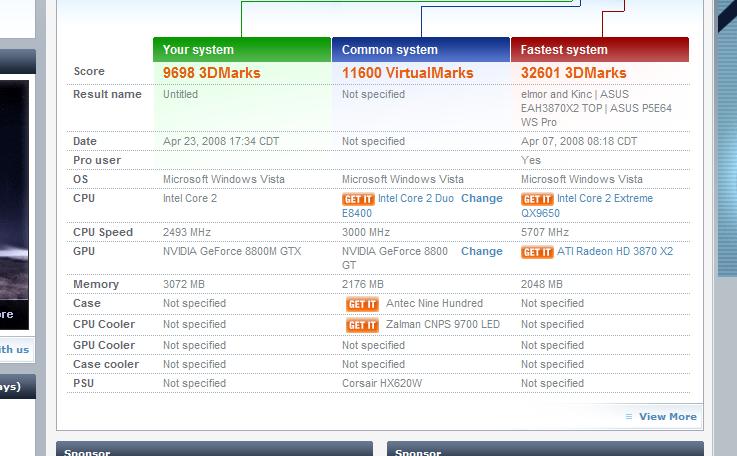Click the 2493 MHz CPU speed
Viewport: 737px width, 456px height.
pyautogui.click(x=187, y=232)
